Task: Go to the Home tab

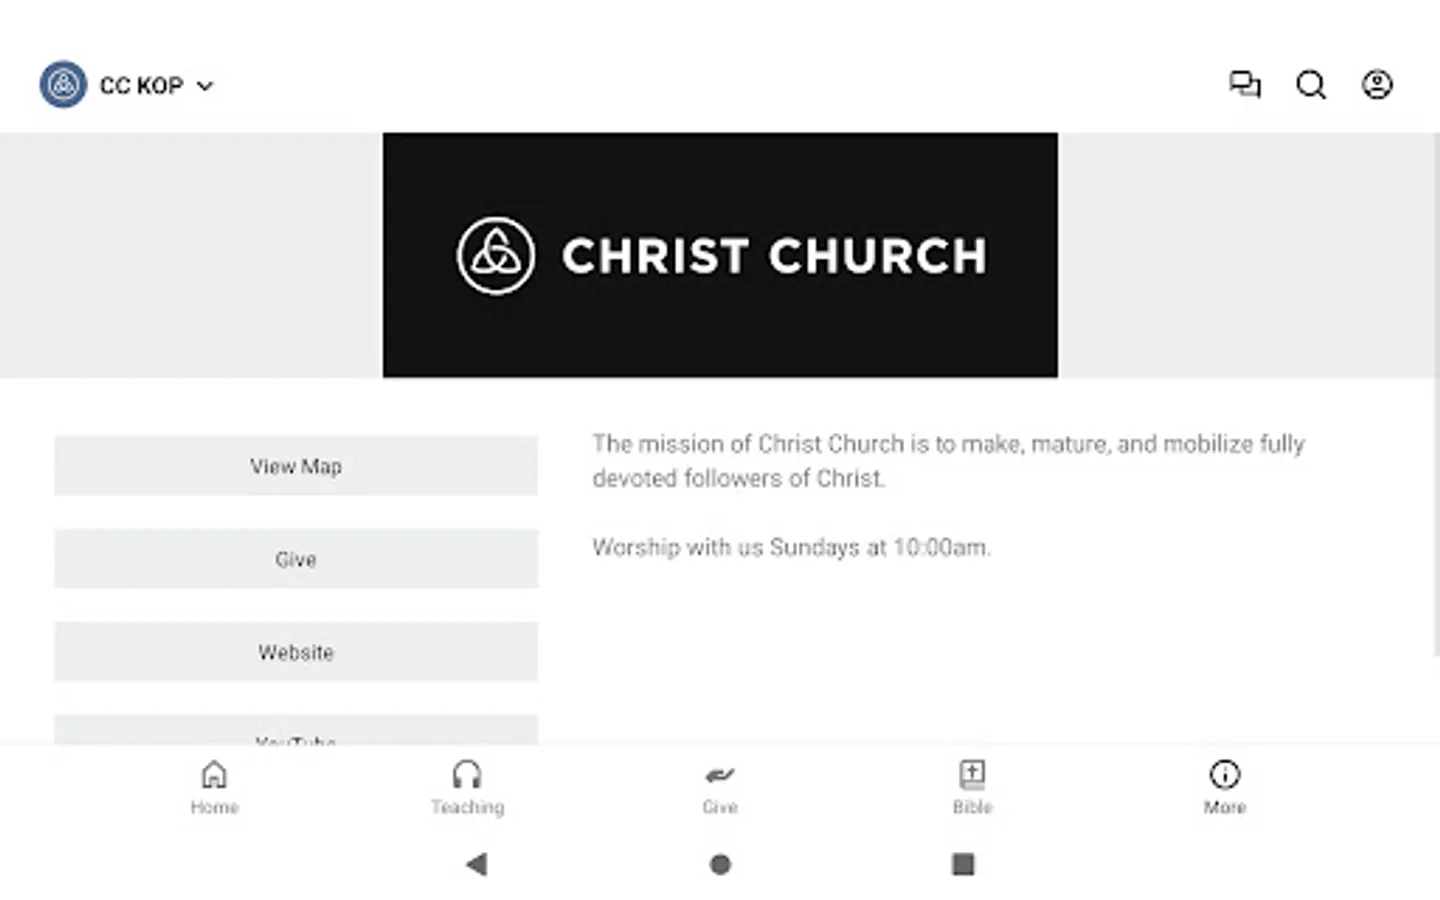Action: (x=214, y=787)
